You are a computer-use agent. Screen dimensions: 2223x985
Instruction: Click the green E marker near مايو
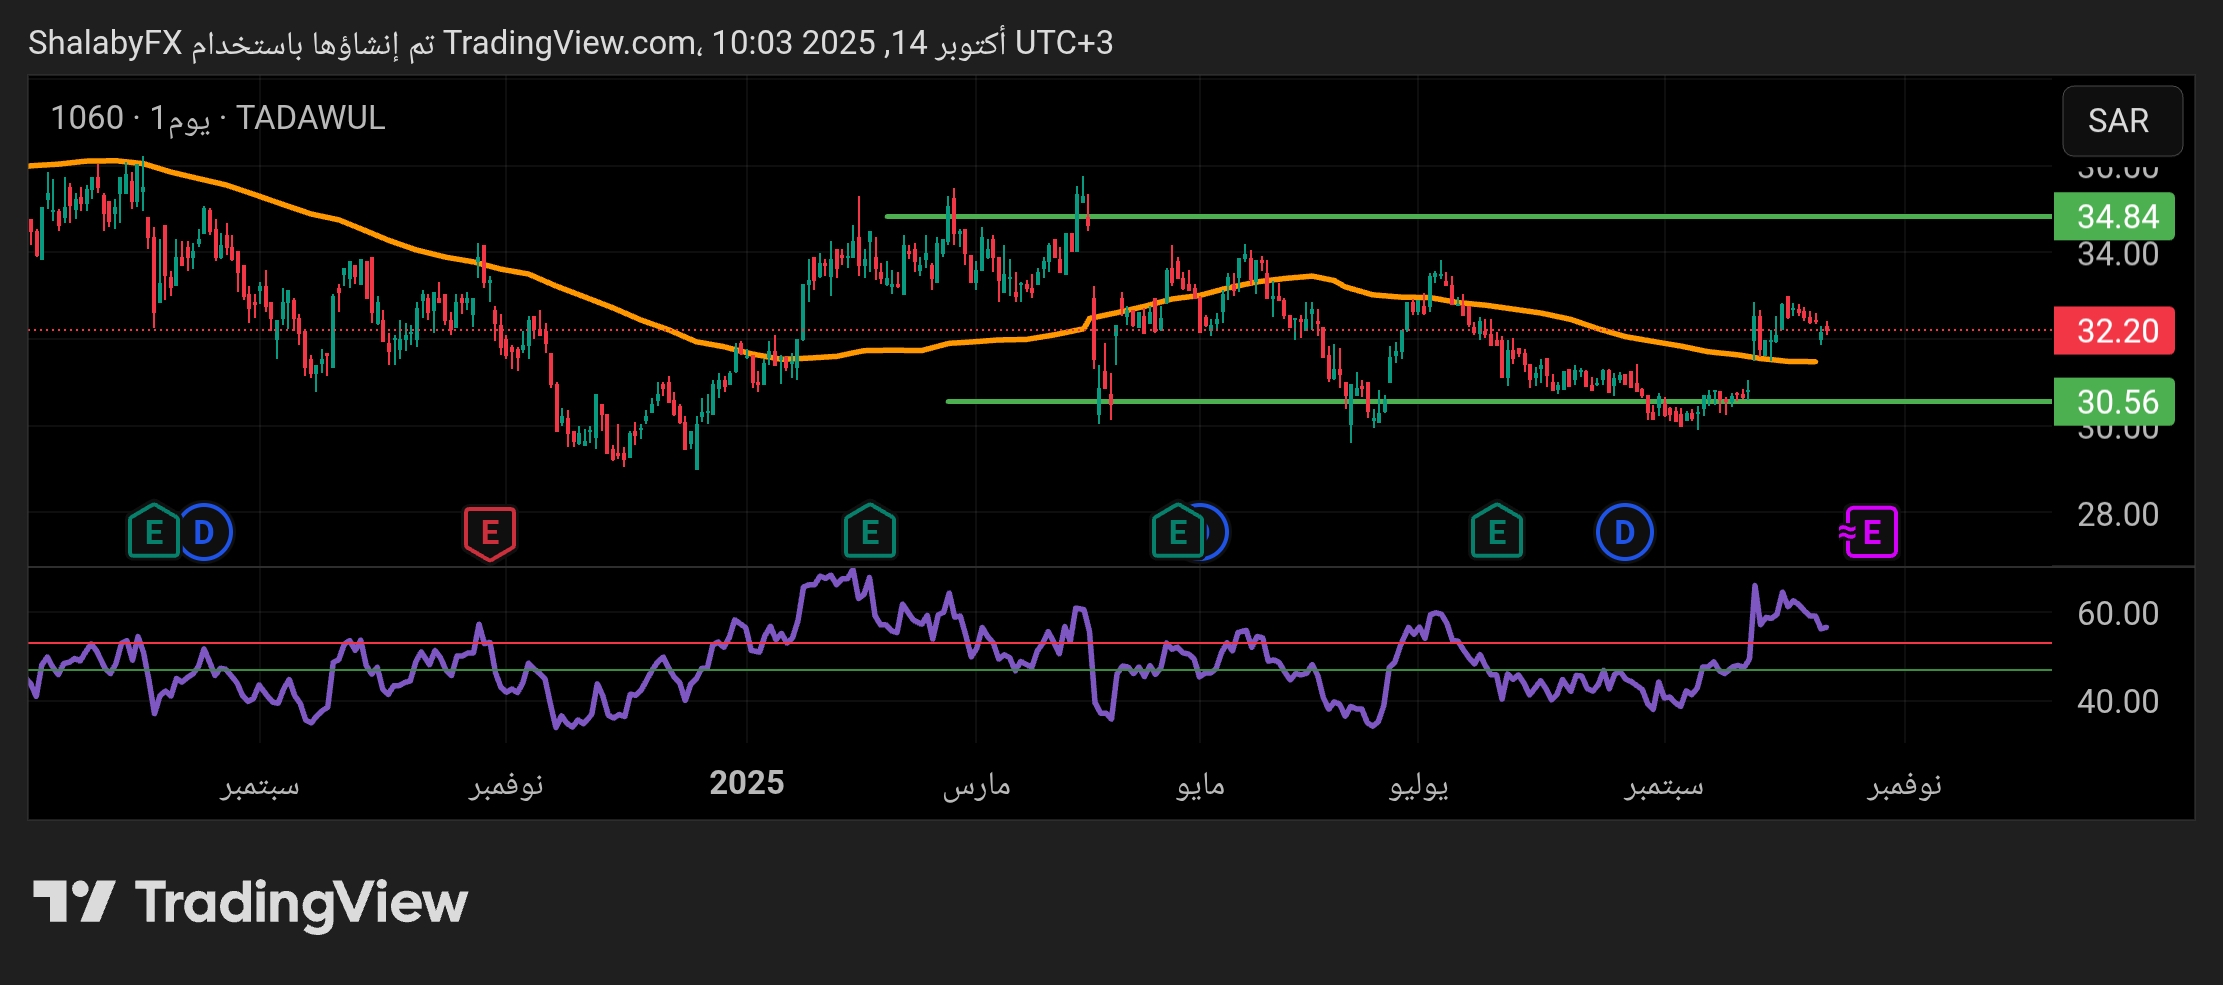1177,532
